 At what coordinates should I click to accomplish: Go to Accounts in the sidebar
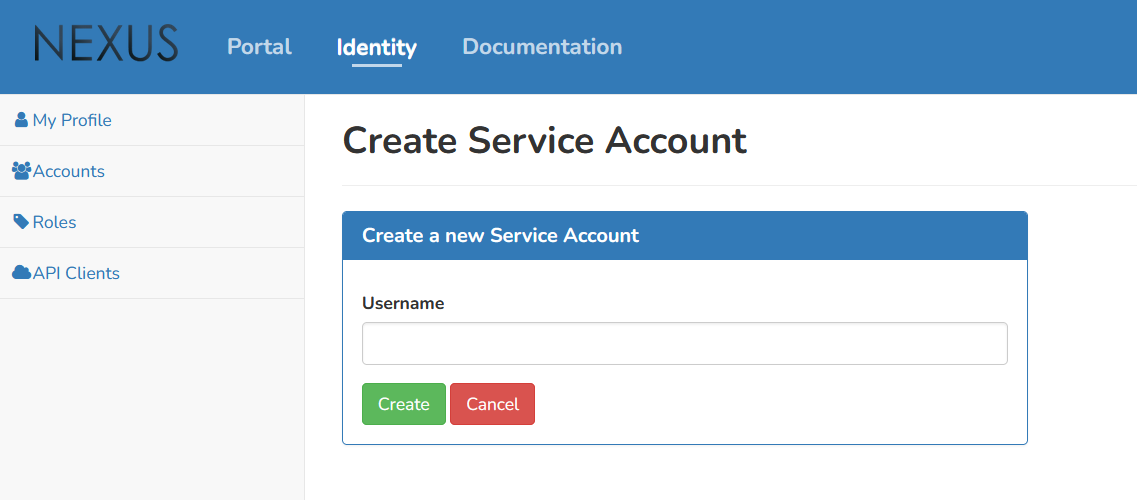coord(68,171)
